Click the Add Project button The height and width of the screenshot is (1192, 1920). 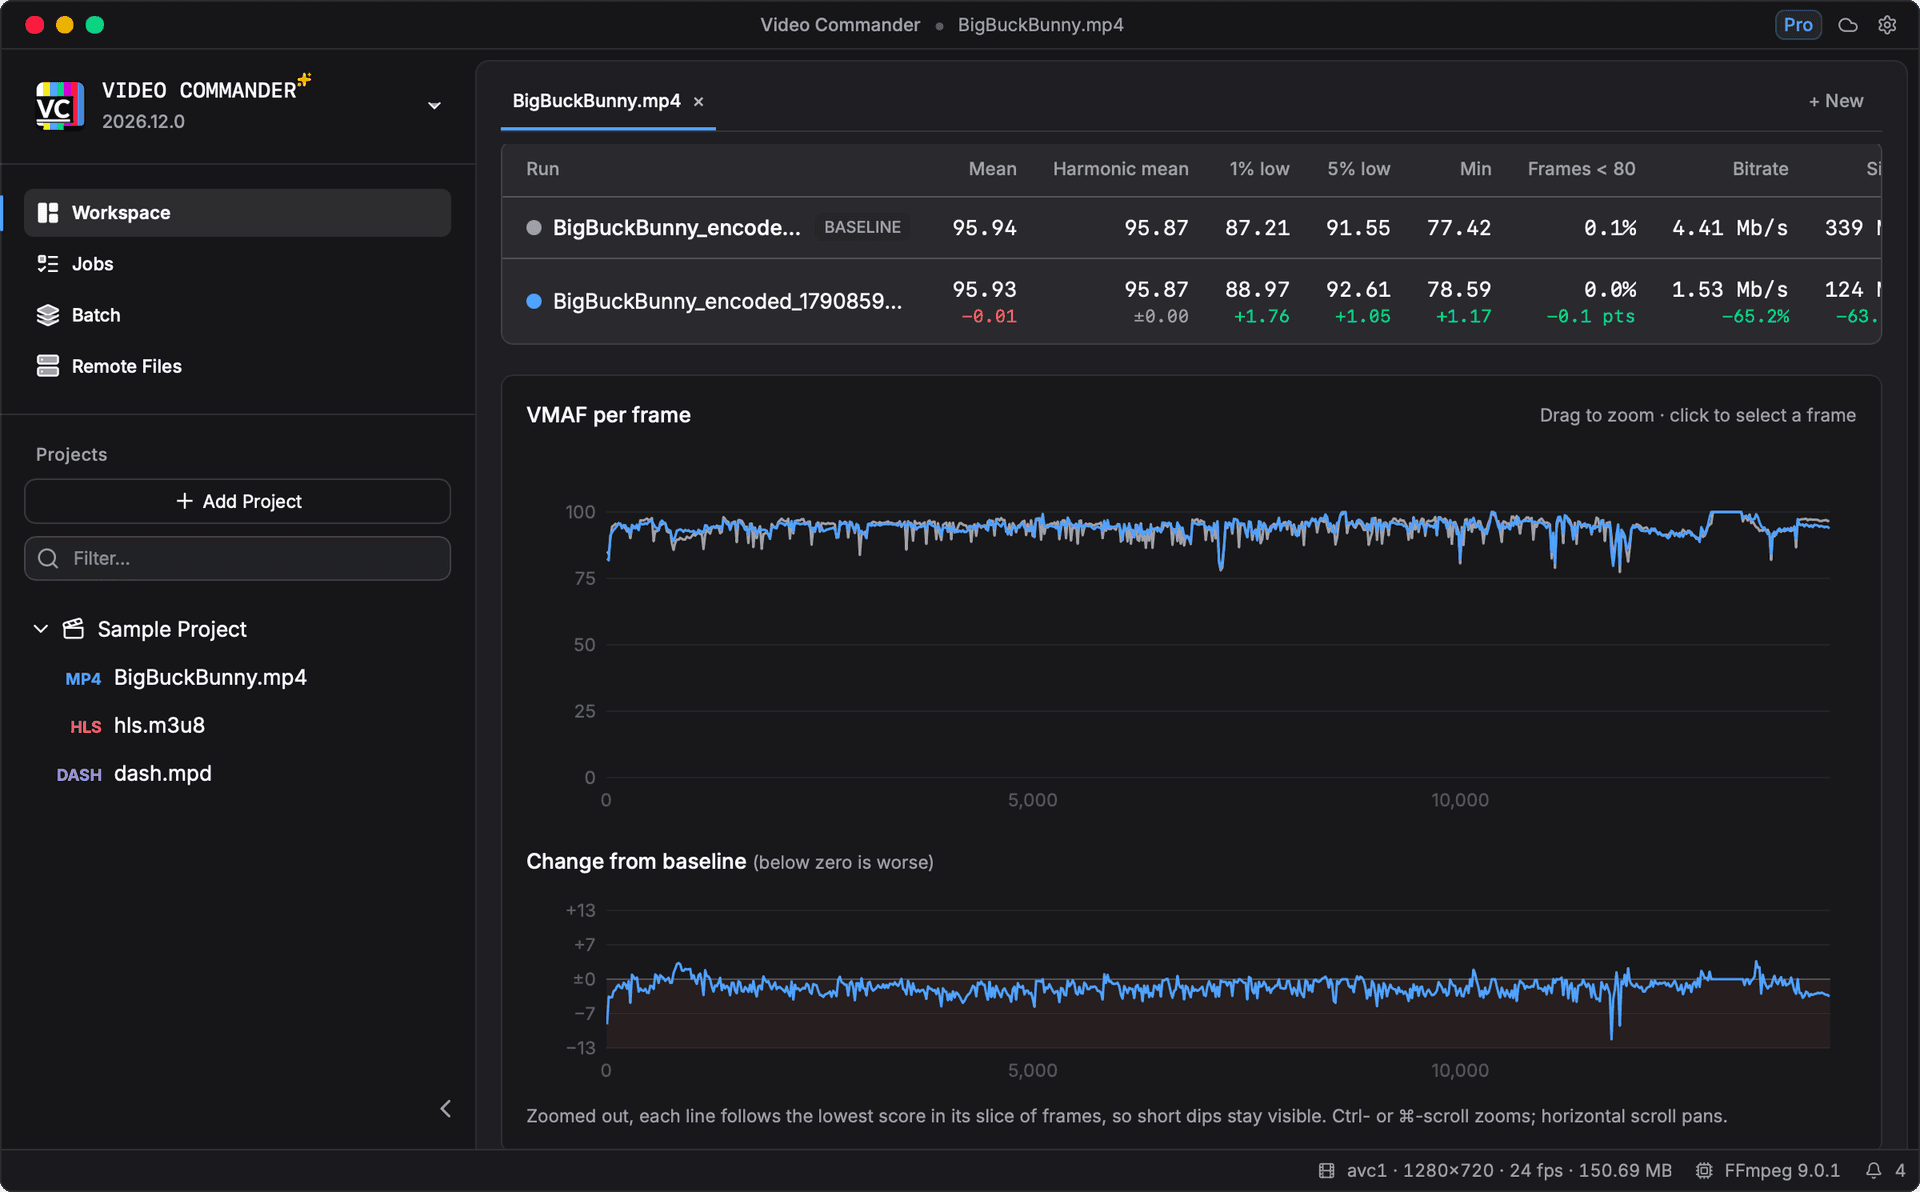point(237,501)
